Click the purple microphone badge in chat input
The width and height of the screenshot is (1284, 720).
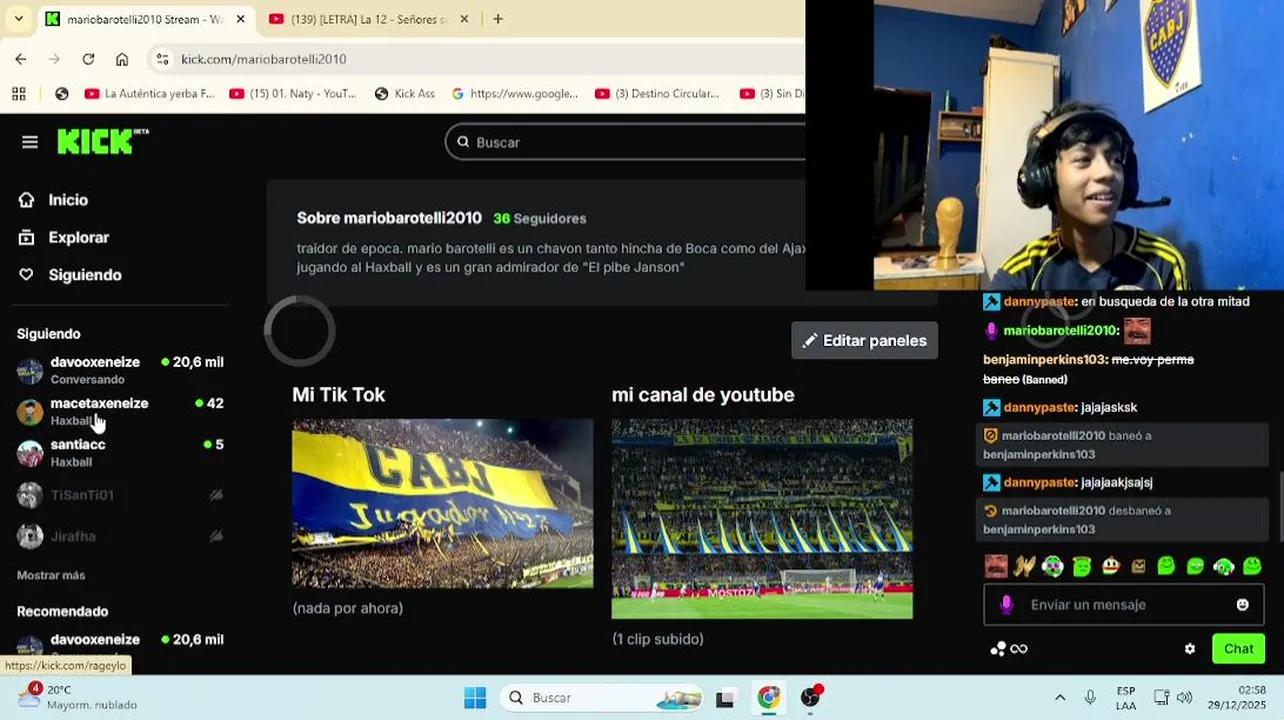tap(1006, 605)
